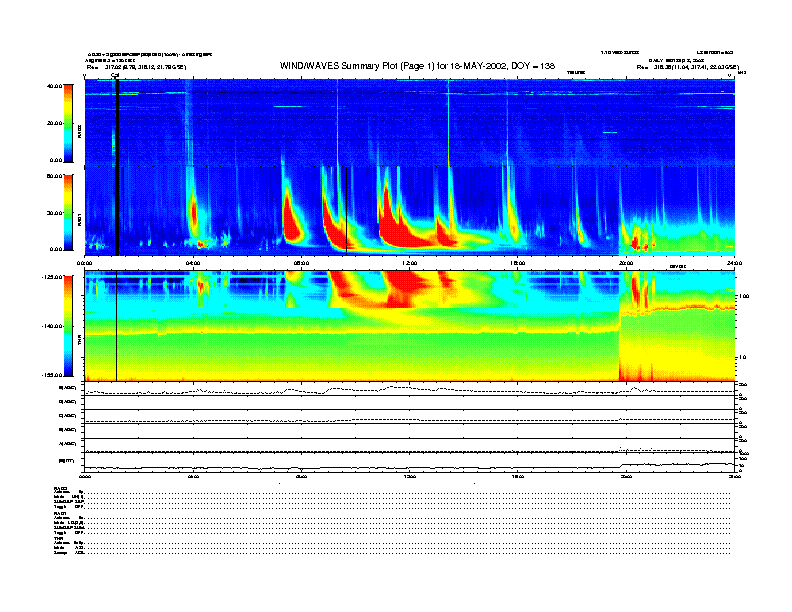The image size is (792, 612).
Task: Click the 24:00 tick label under RAD1 panel
Action: [734, 263]
